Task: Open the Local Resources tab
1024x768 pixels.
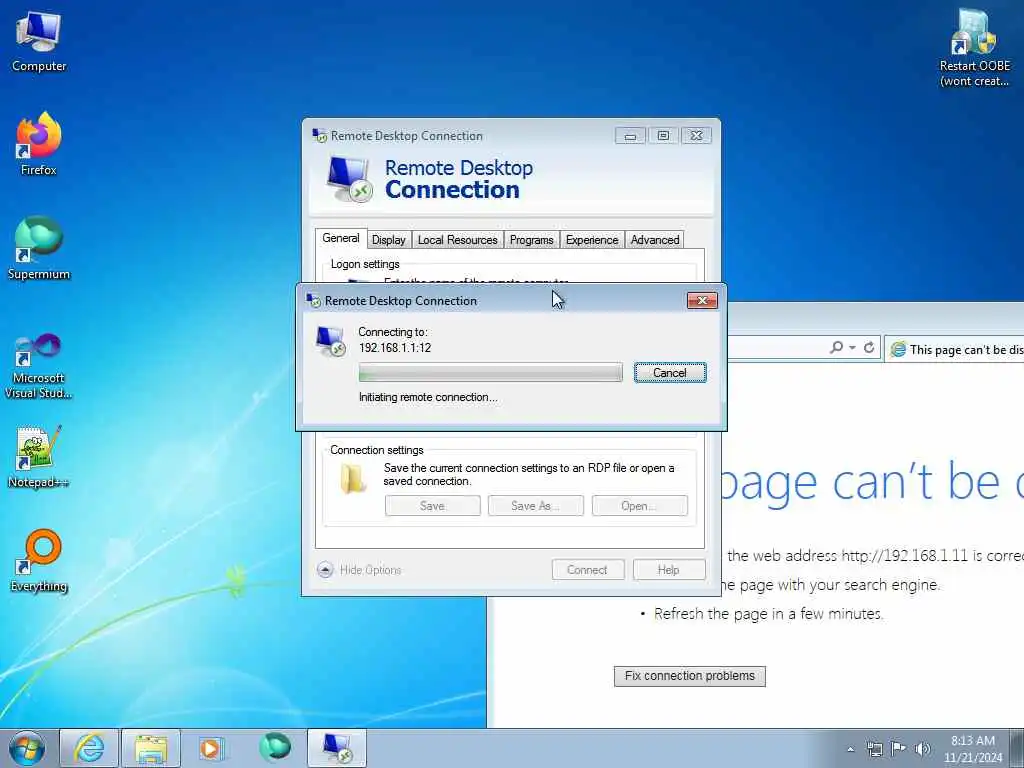Action: [x=457, y=240]
